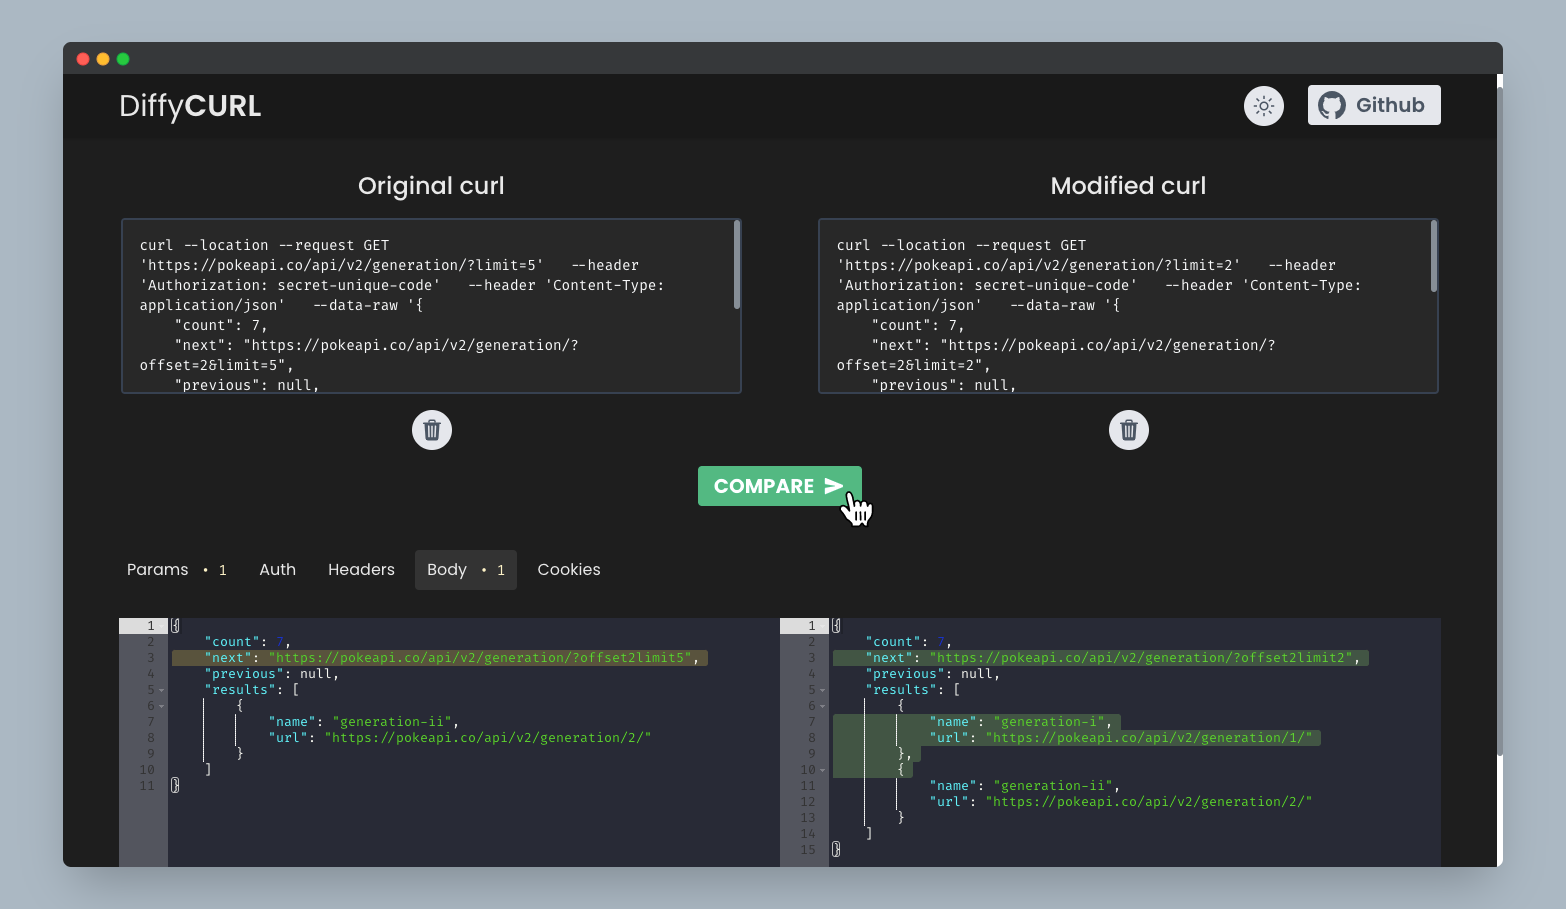
Task: Click the highlighted "next" line with offset2limit5
Action: [440, 658]
